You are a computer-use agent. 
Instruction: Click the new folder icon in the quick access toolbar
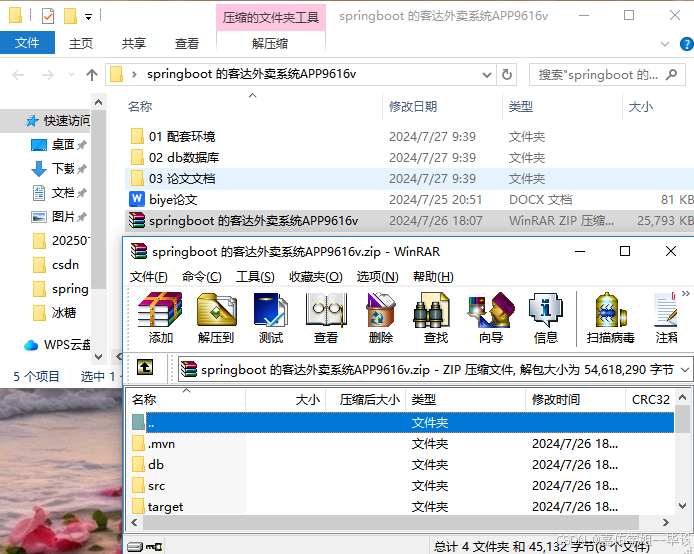[70, 16]
